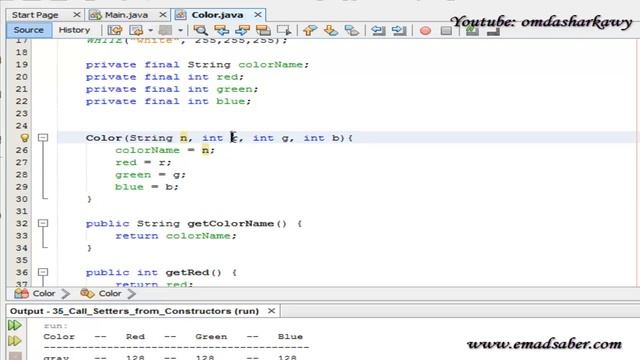Select the Output run tab
This screenshot has height=360, width=640.
135,311
